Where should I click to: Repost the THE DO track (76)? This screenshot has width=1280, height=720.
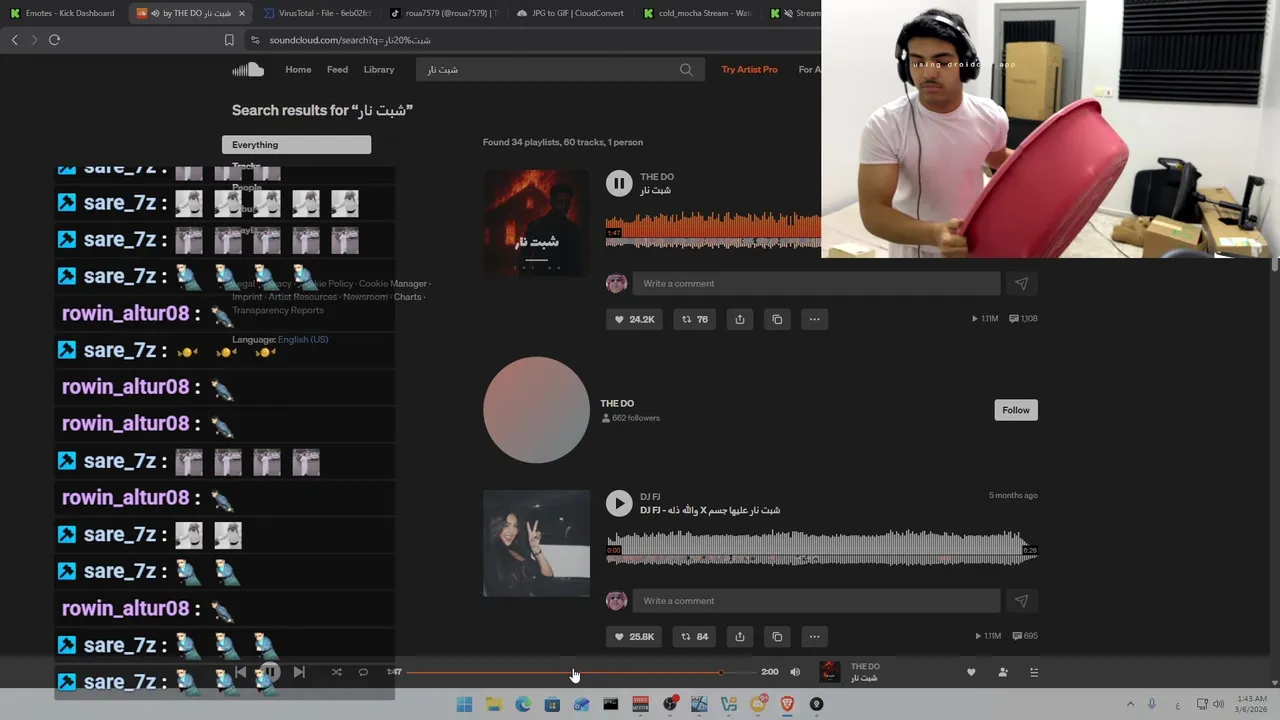[694, 319]
